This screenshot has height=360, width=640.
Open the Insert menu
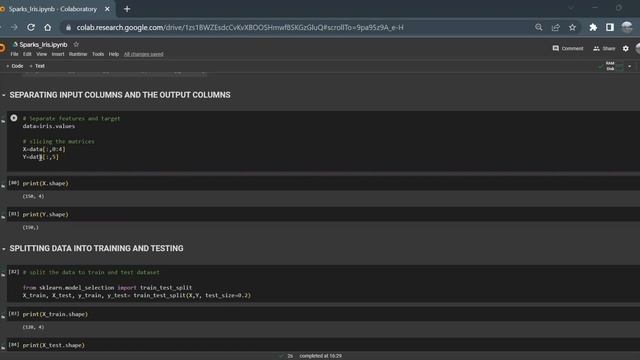[x=58, y=54]
